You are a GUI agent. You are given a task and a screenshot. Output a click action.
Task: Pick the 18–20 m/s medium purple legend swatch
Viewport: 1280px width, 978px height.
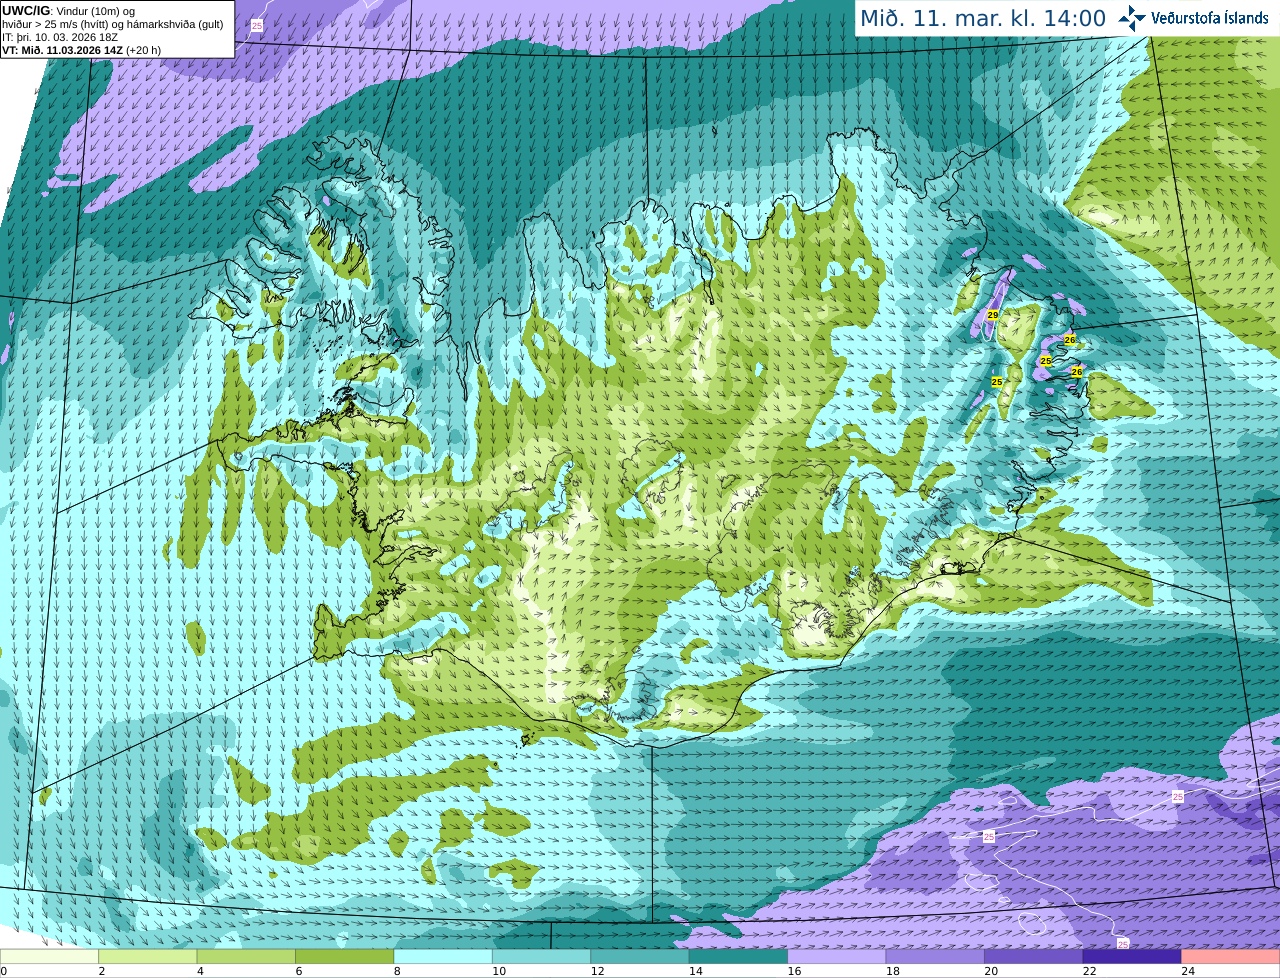pyautogui.click(x=935, y=956)
